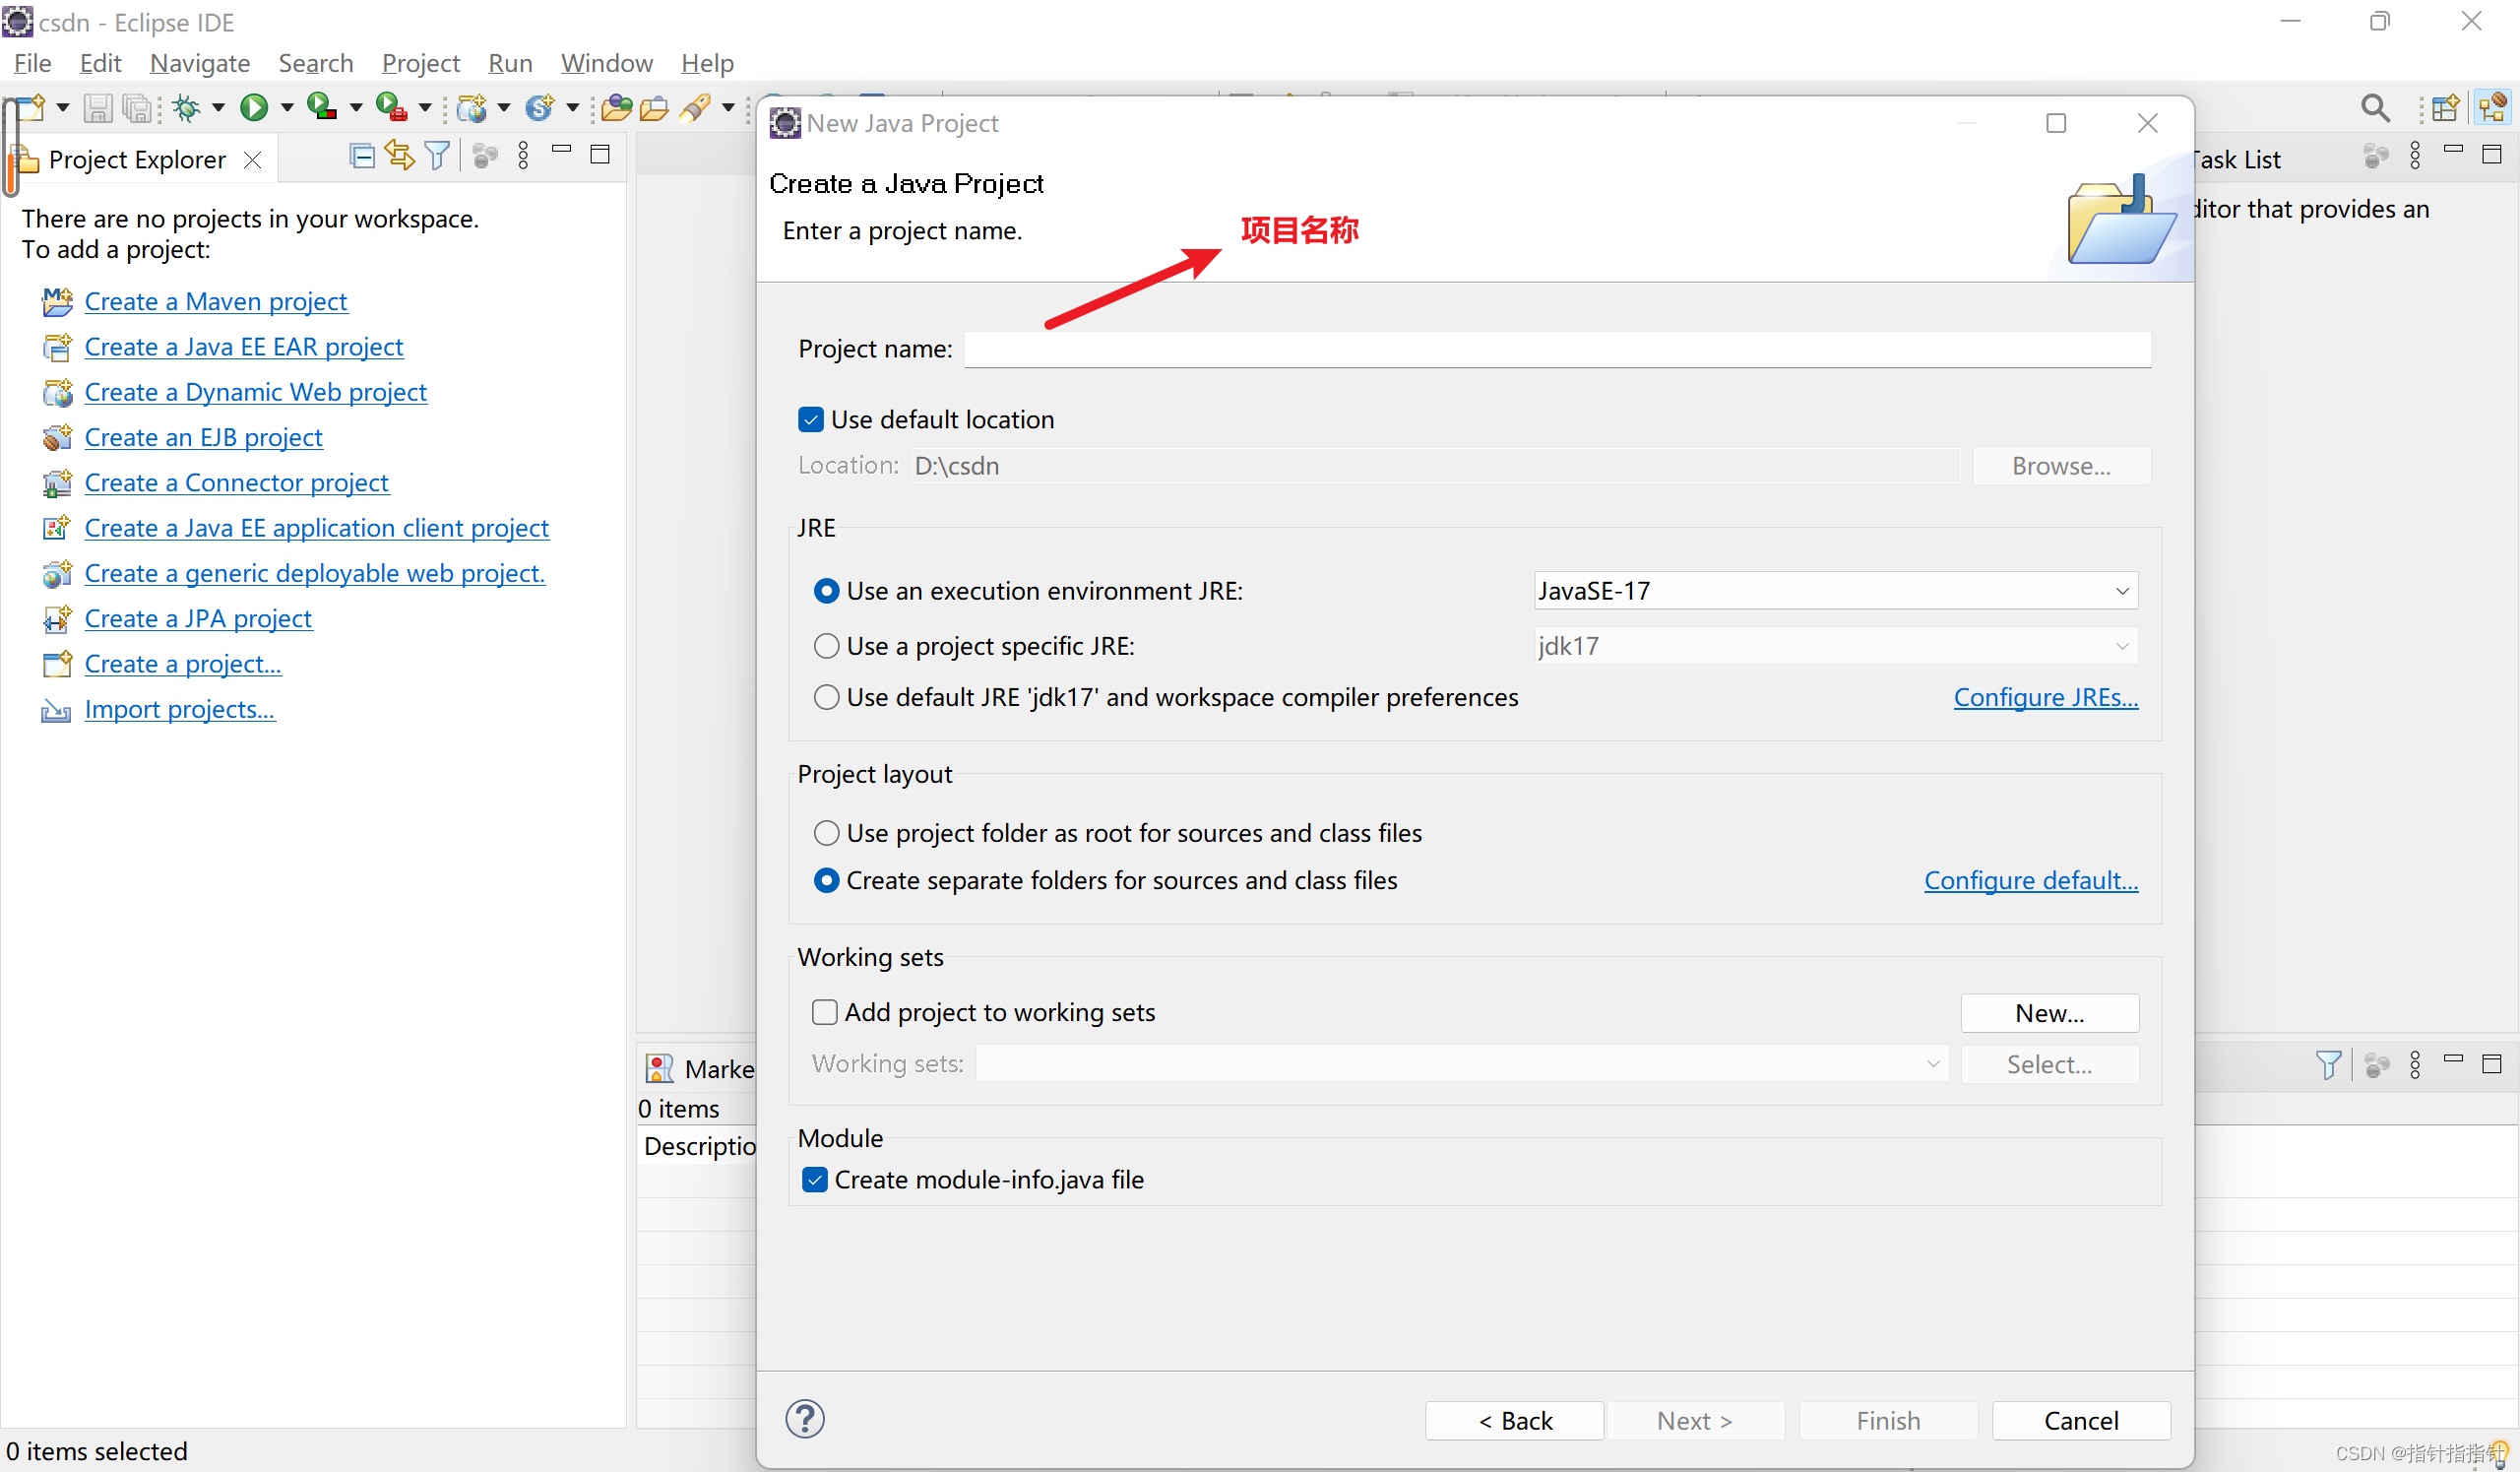Click Create a Maven project link
This screenshot has height=1472, width=2520.
tap(216, 301)
